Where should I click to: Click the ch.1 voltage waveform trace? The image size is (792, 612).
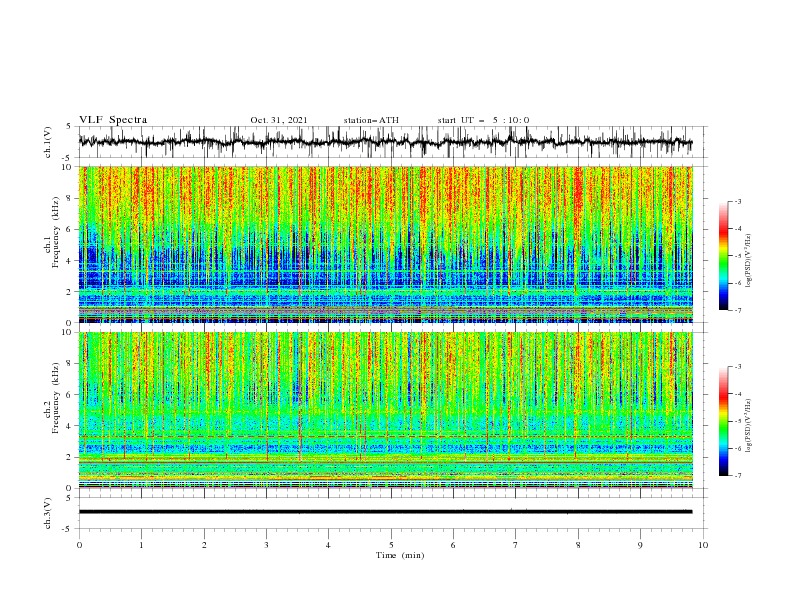tap(385, 142)
